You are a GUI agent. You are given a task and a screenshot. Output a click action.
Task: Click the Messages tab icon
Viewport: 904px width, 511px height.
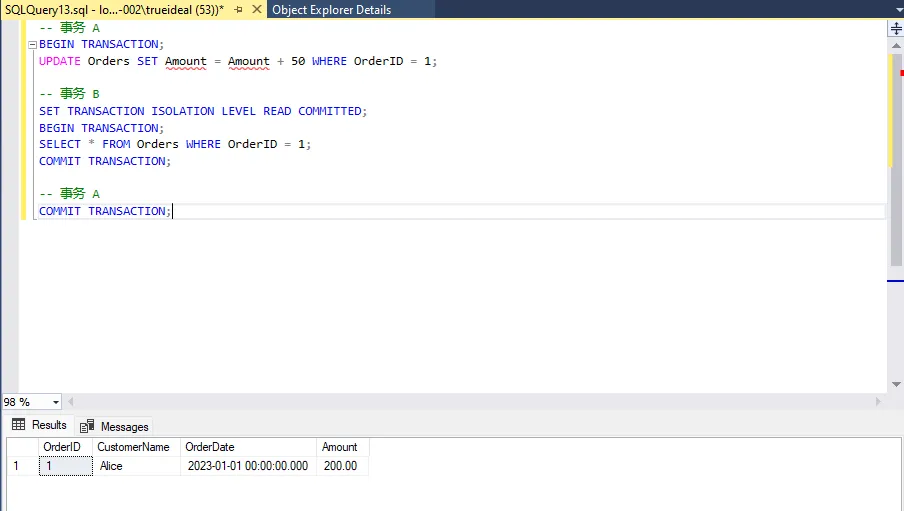coord(88,426)
